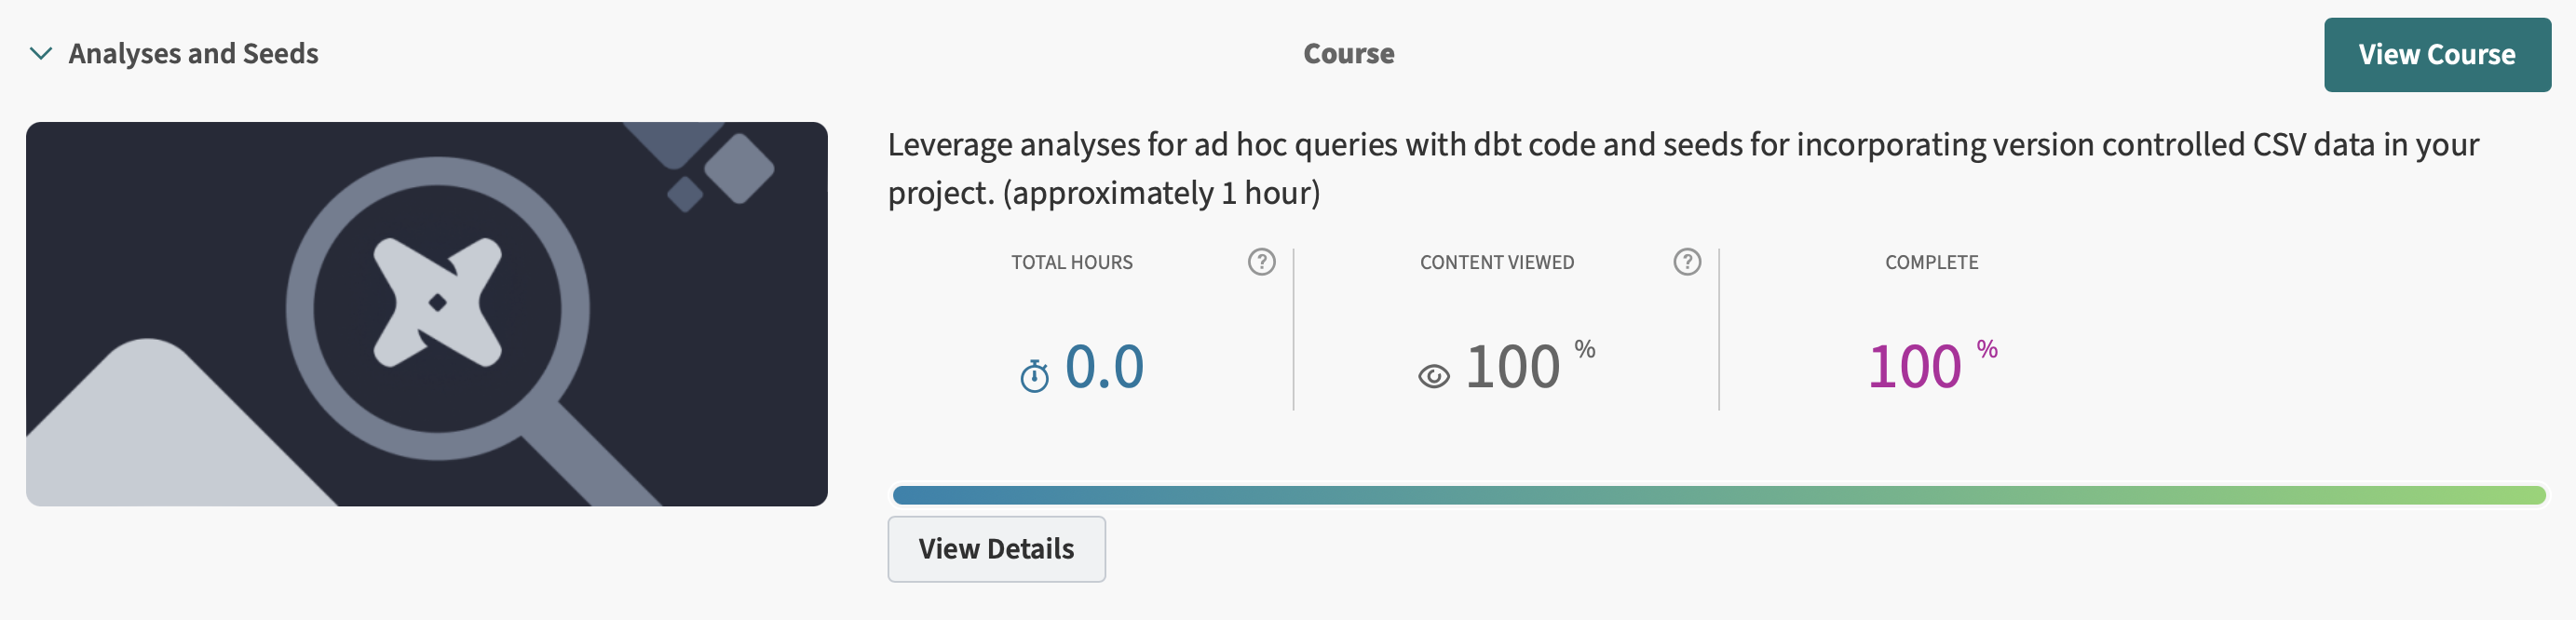Screen dimensions: 2576x620
Task: Click the Total Hours help question icon
Action: 1261,262
